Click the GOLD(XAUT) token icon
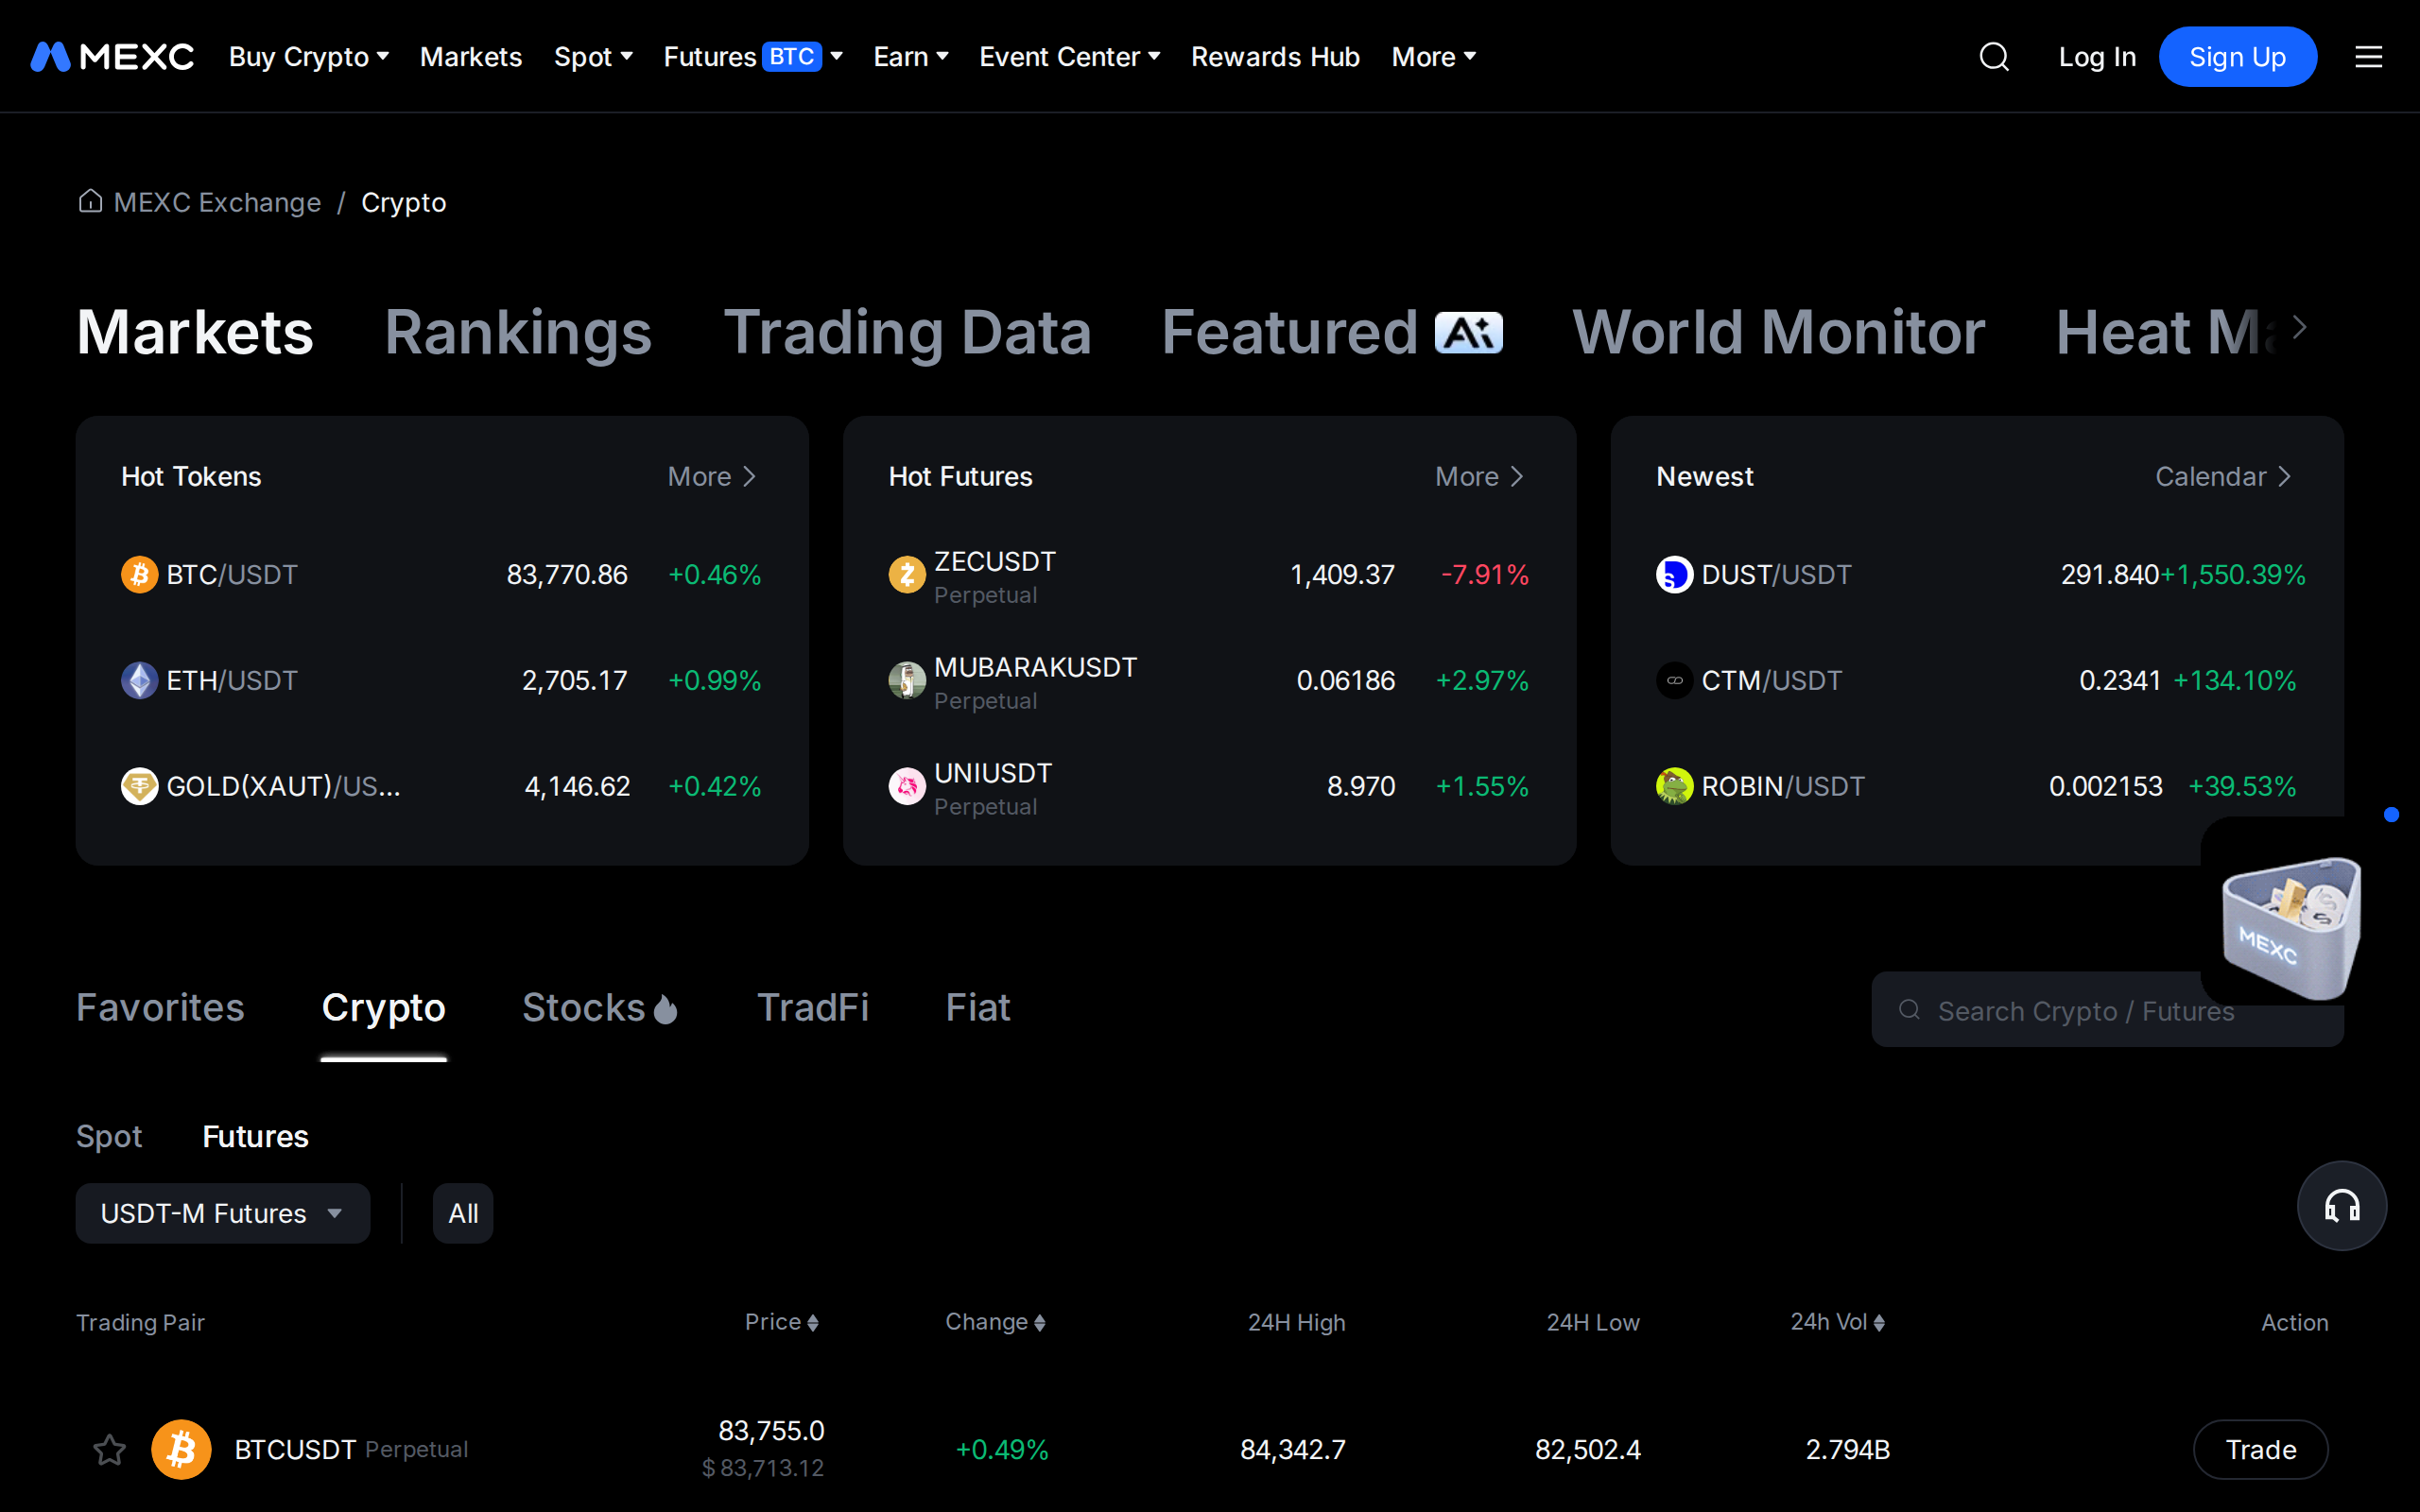This screenshot has height=1512, width=2420. click(139, 786)
